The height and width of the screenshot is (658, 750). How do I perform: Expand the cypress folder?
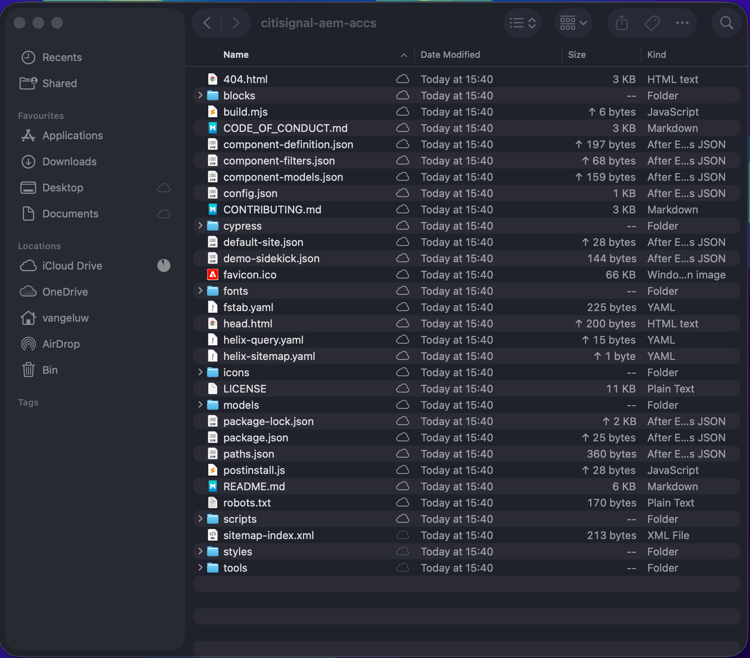[x=200, y=225]
